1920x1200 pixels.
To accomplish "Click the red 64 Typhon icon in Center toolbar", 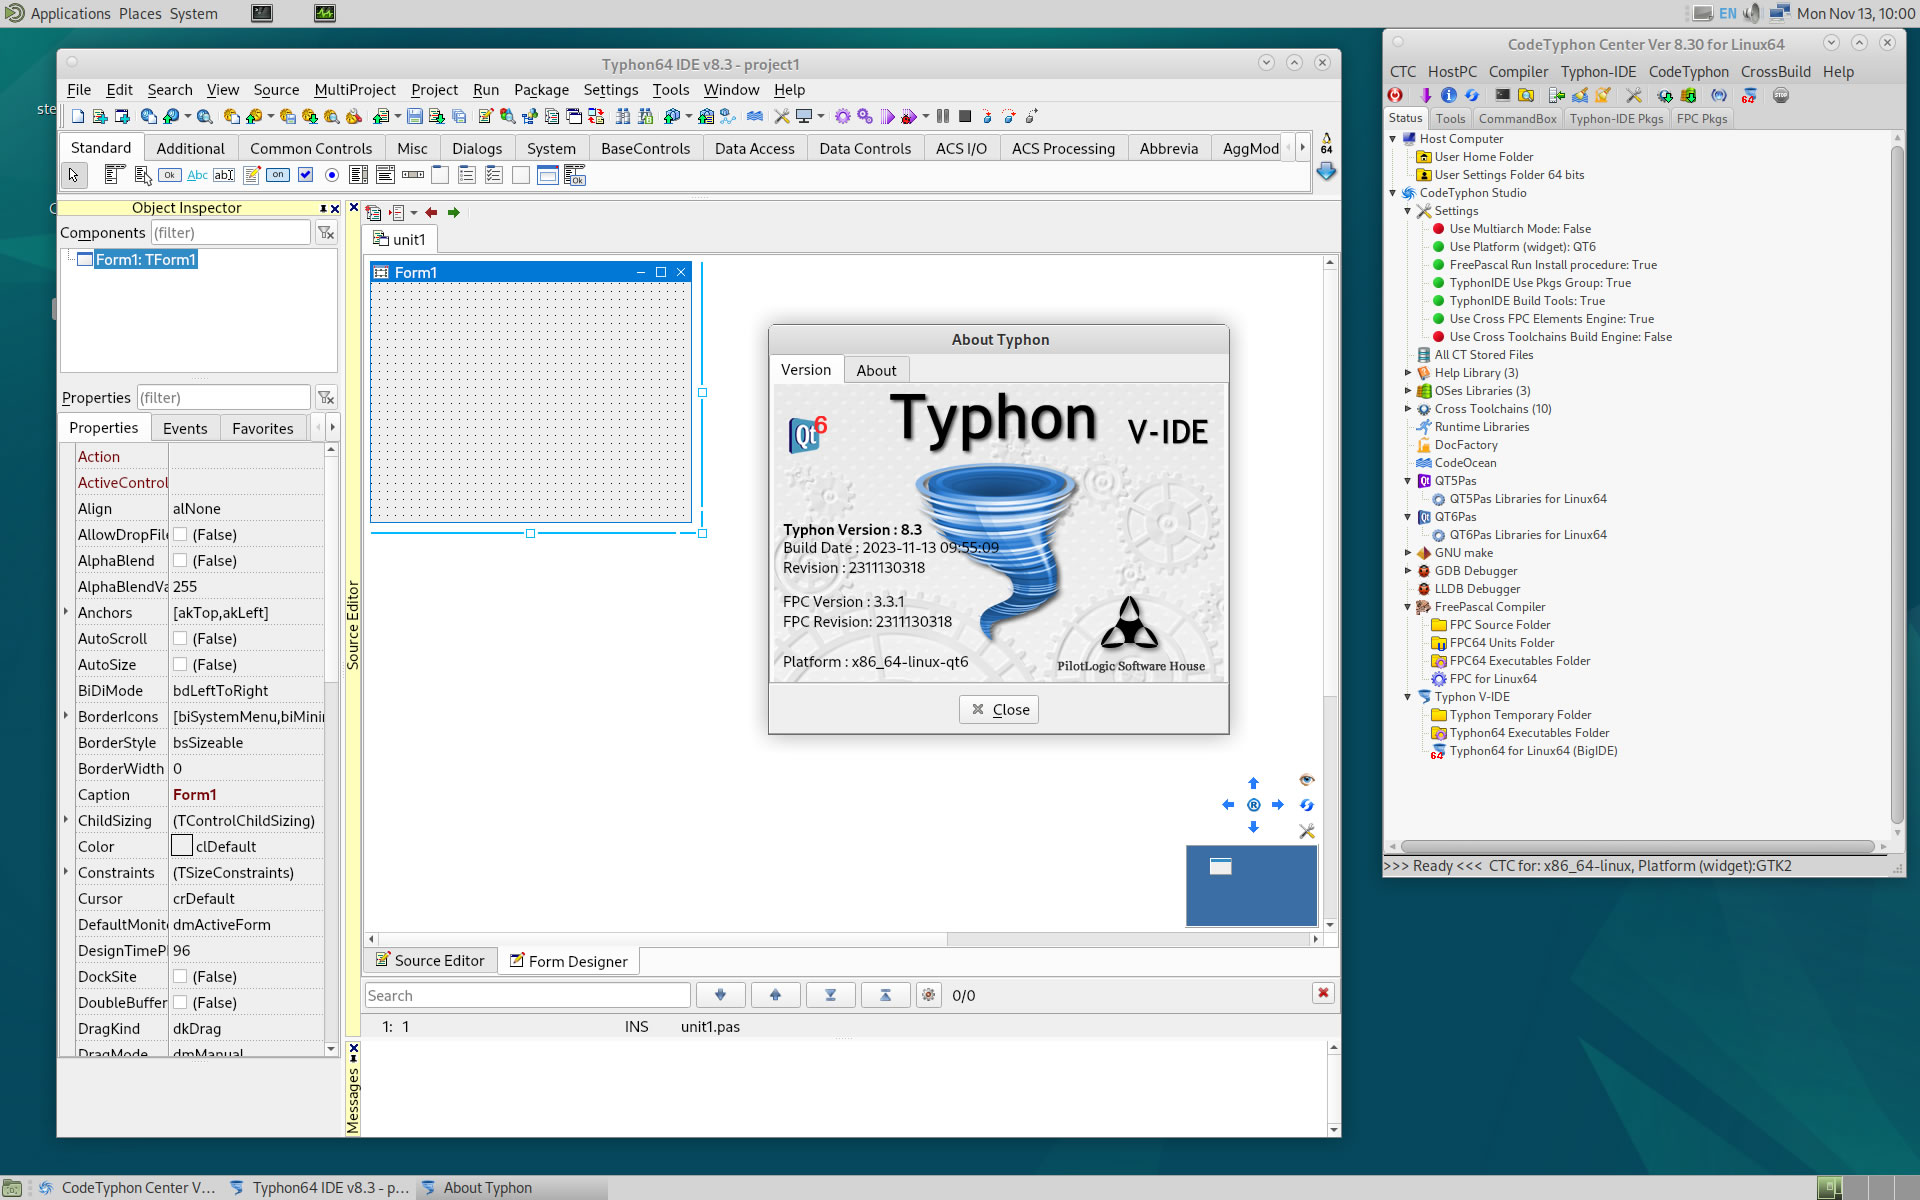I will 1748,95.
